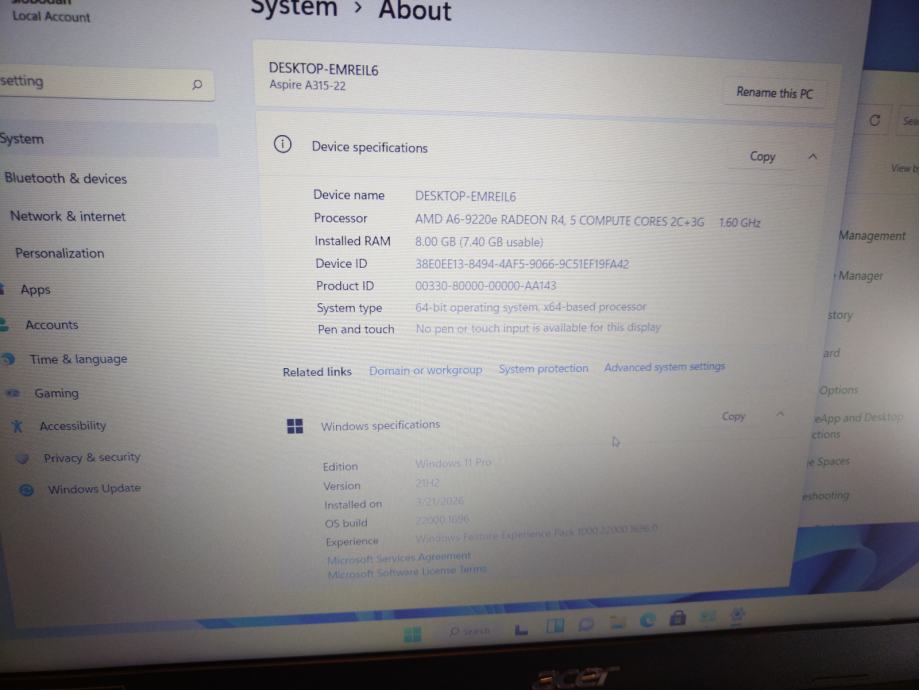This screenshot has height=690, width=919.
Task: Click the Privacy & security shield icon
Action: pyautogui.click(x=22, y=458)
